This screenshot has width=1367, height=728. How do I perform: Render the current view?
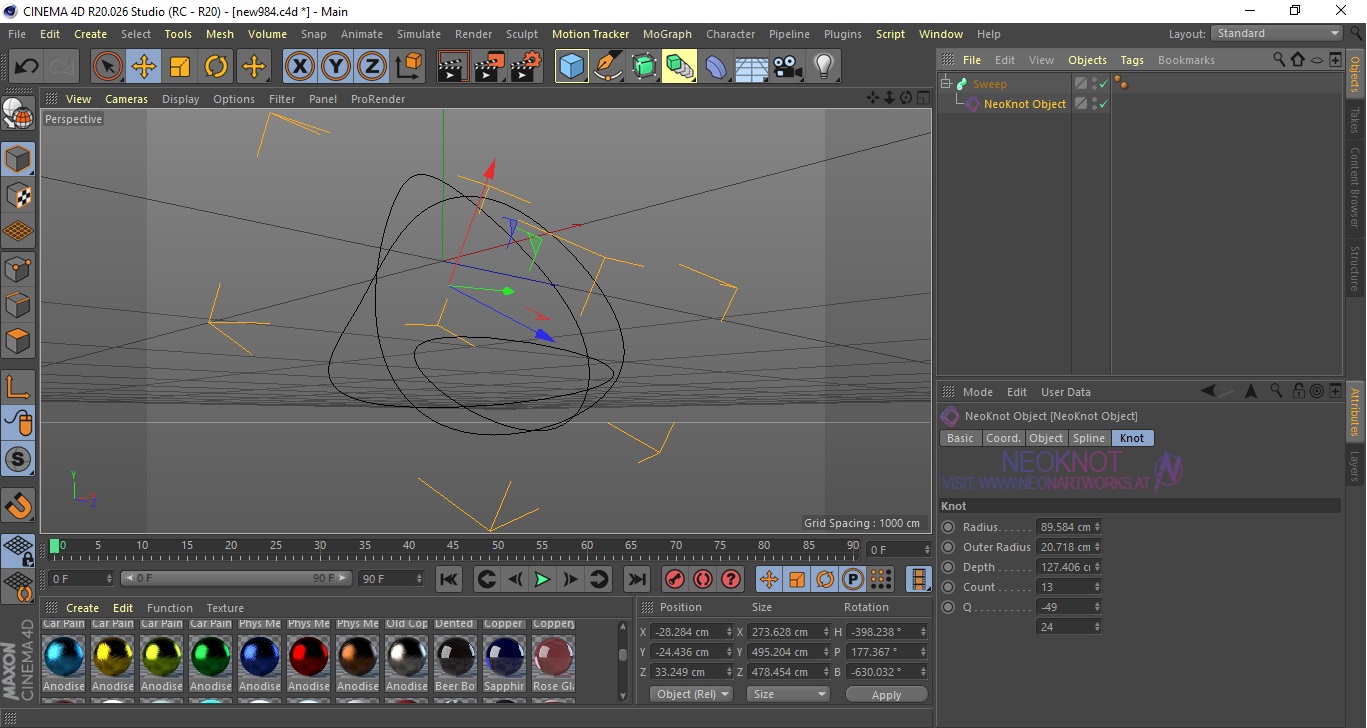pos(453,67)
